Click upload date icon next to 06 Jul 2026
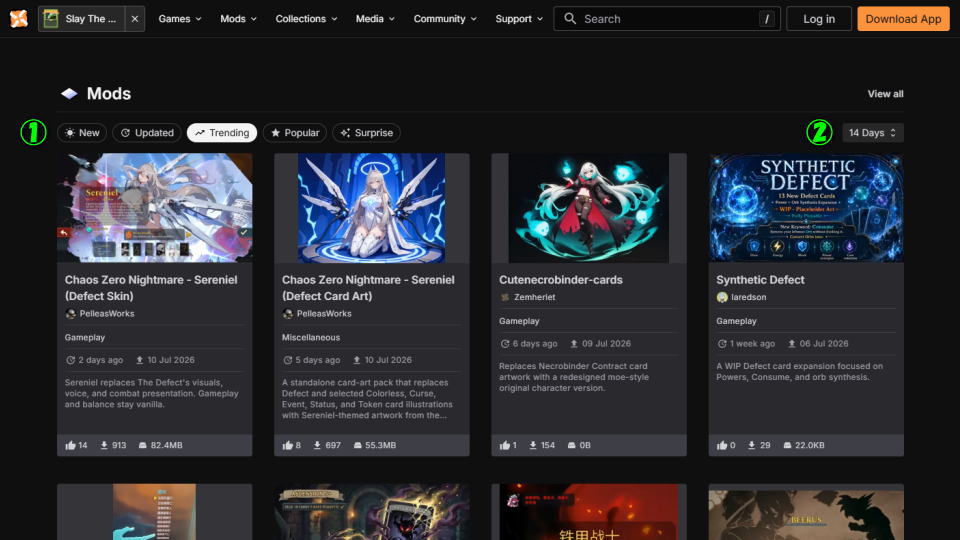960x540 pixels. [791, 343]
